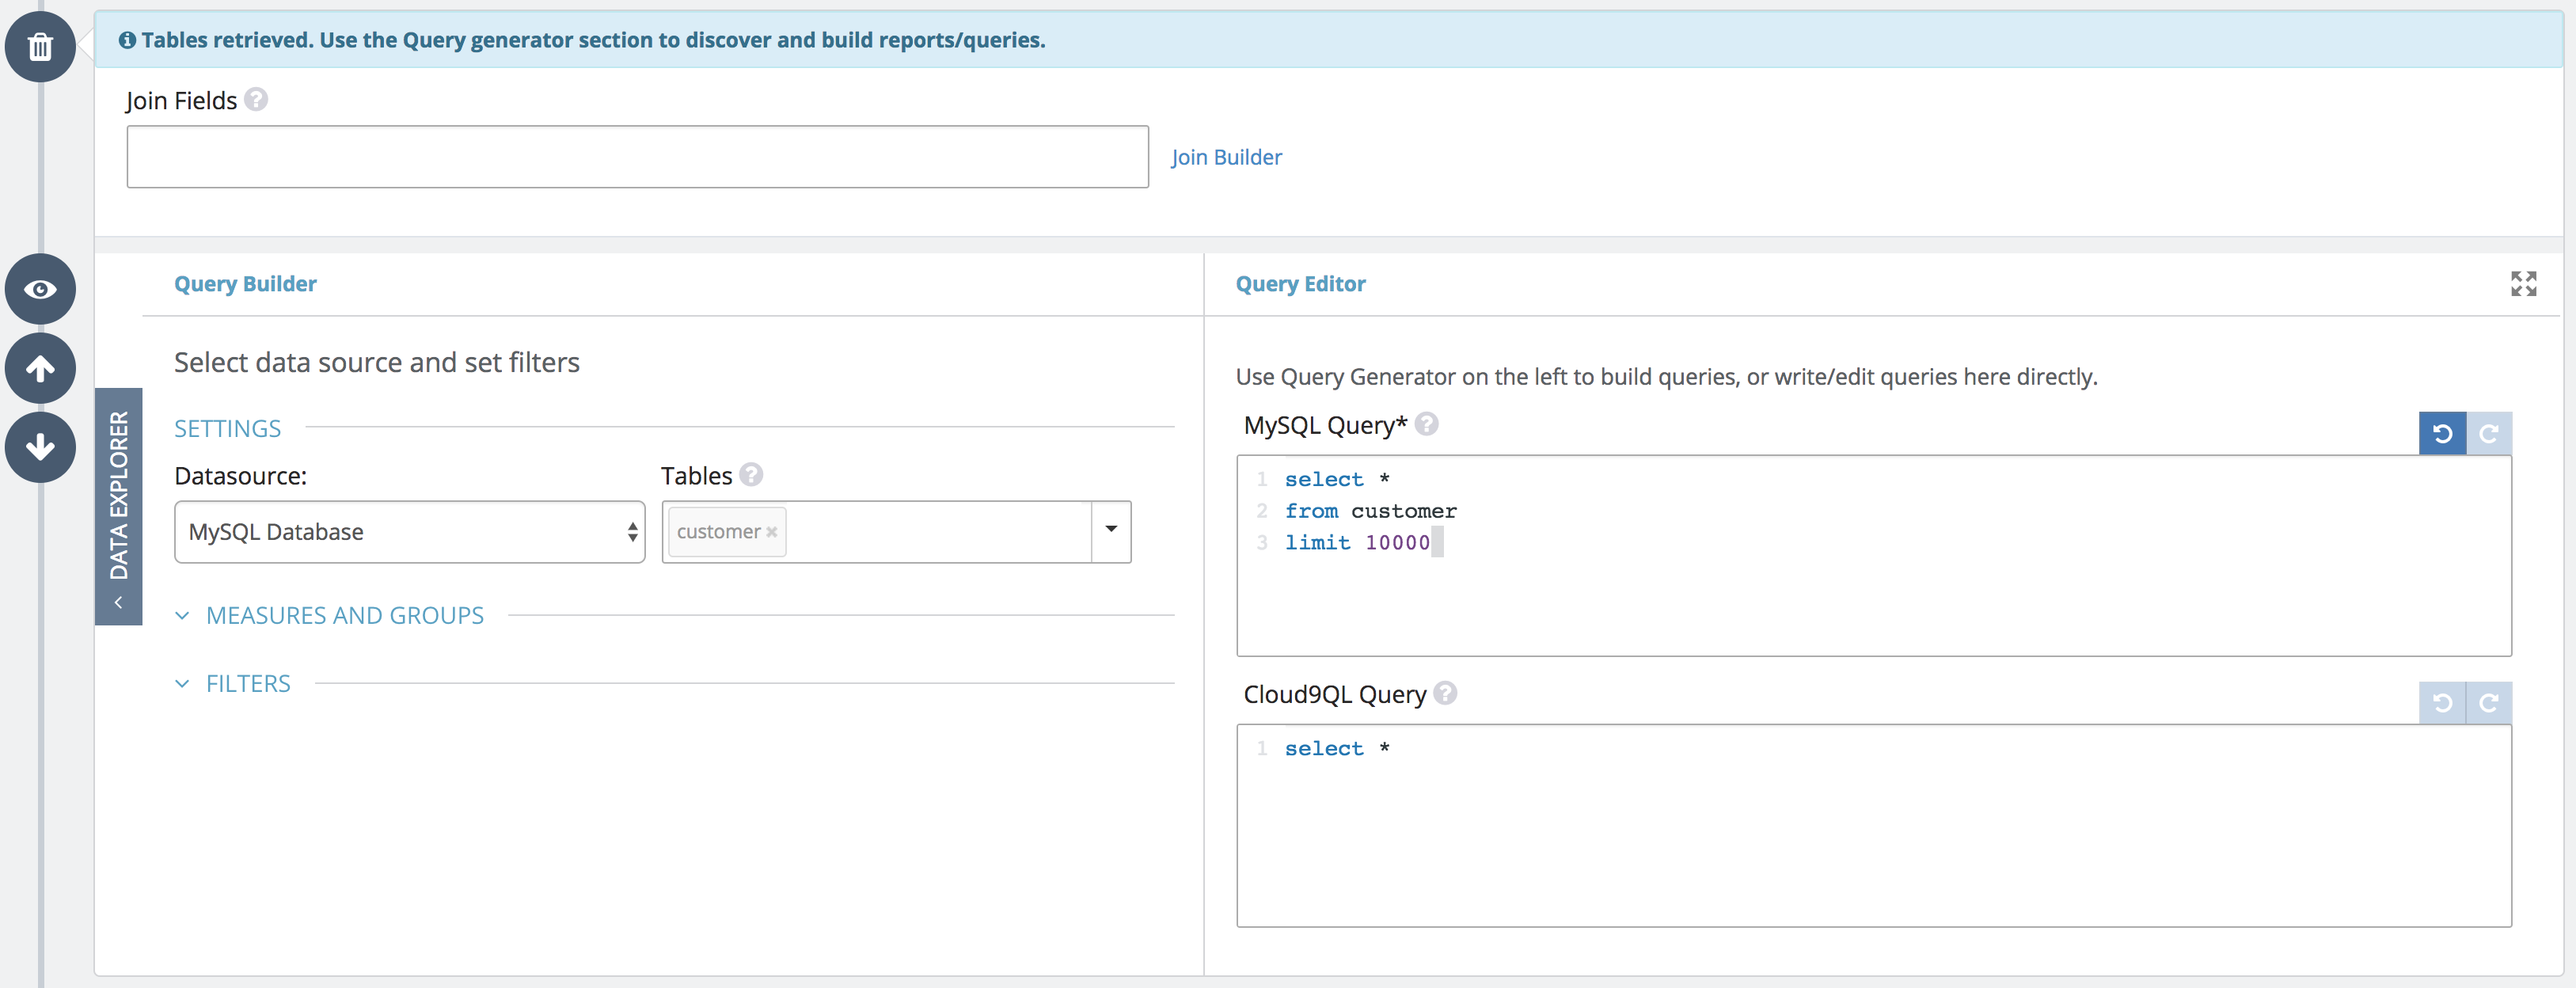
Task: Click redo for MySQL Query
Action: coord(2489,434)
